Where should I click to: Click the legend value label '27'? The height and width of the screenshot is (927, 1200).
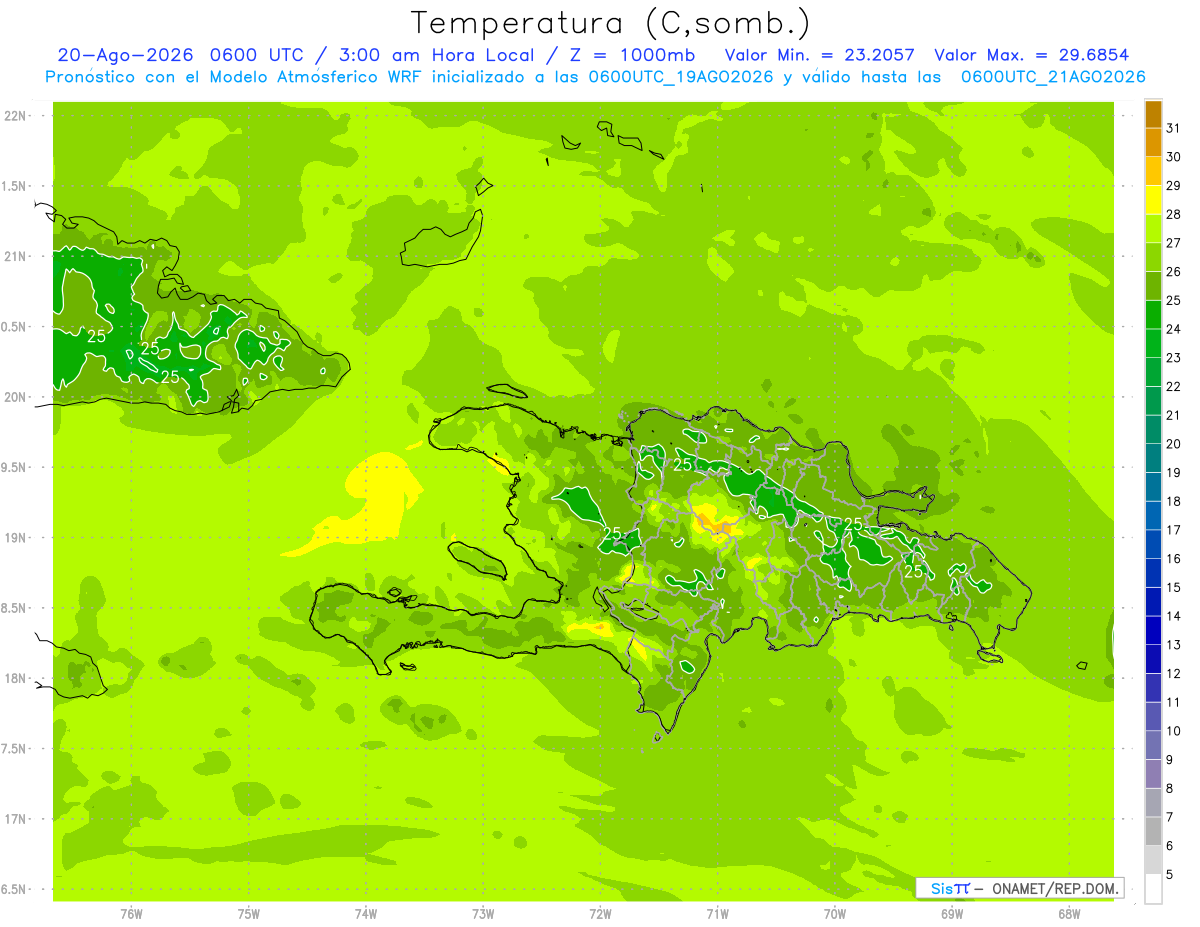coord(1174,243)
